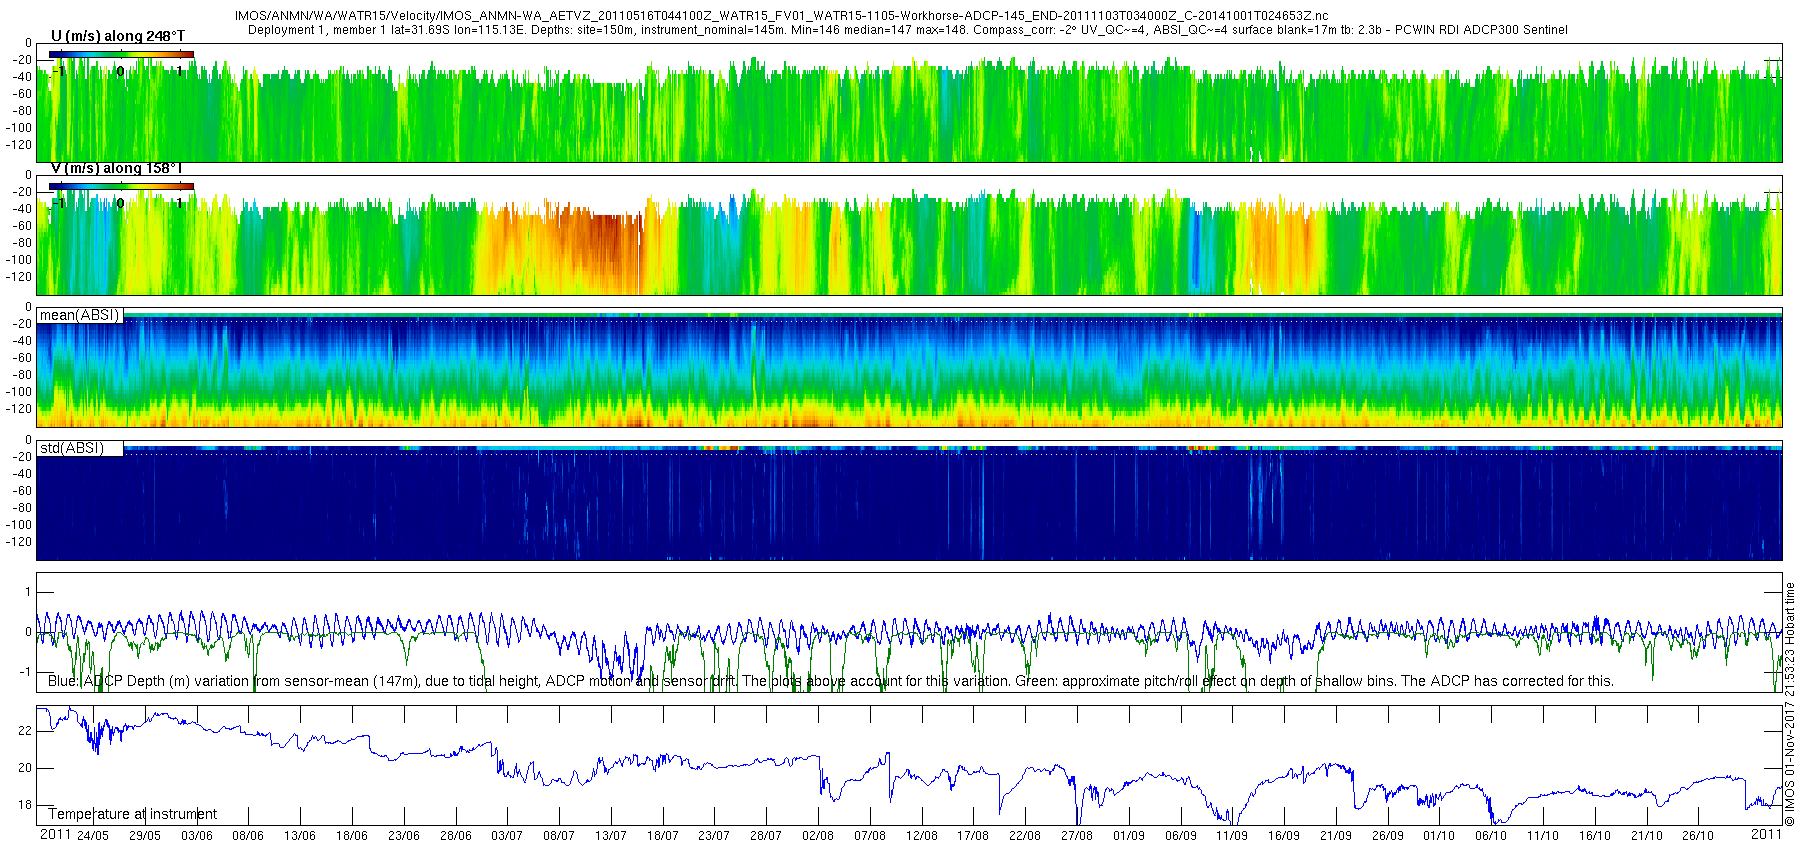This screenshot has height=850, width=1800.
Task: Click the 13/06 date tick
Action: (x=300, y=836)
